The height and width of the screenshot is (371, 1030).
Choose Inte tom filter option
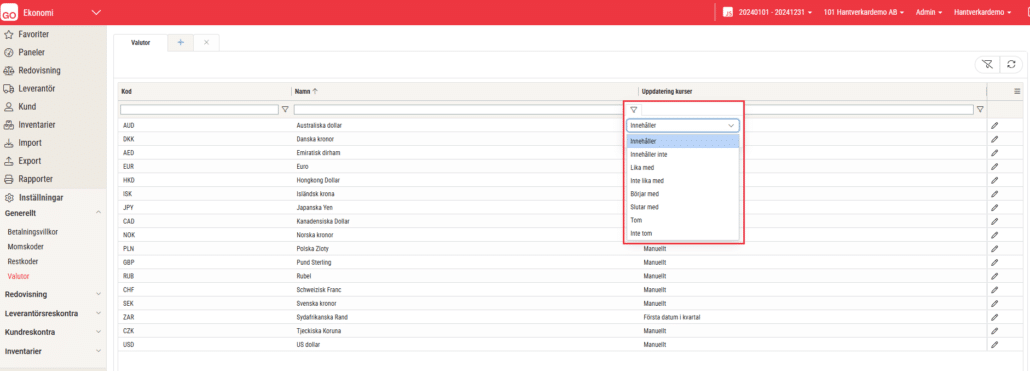tap(683, 233)
